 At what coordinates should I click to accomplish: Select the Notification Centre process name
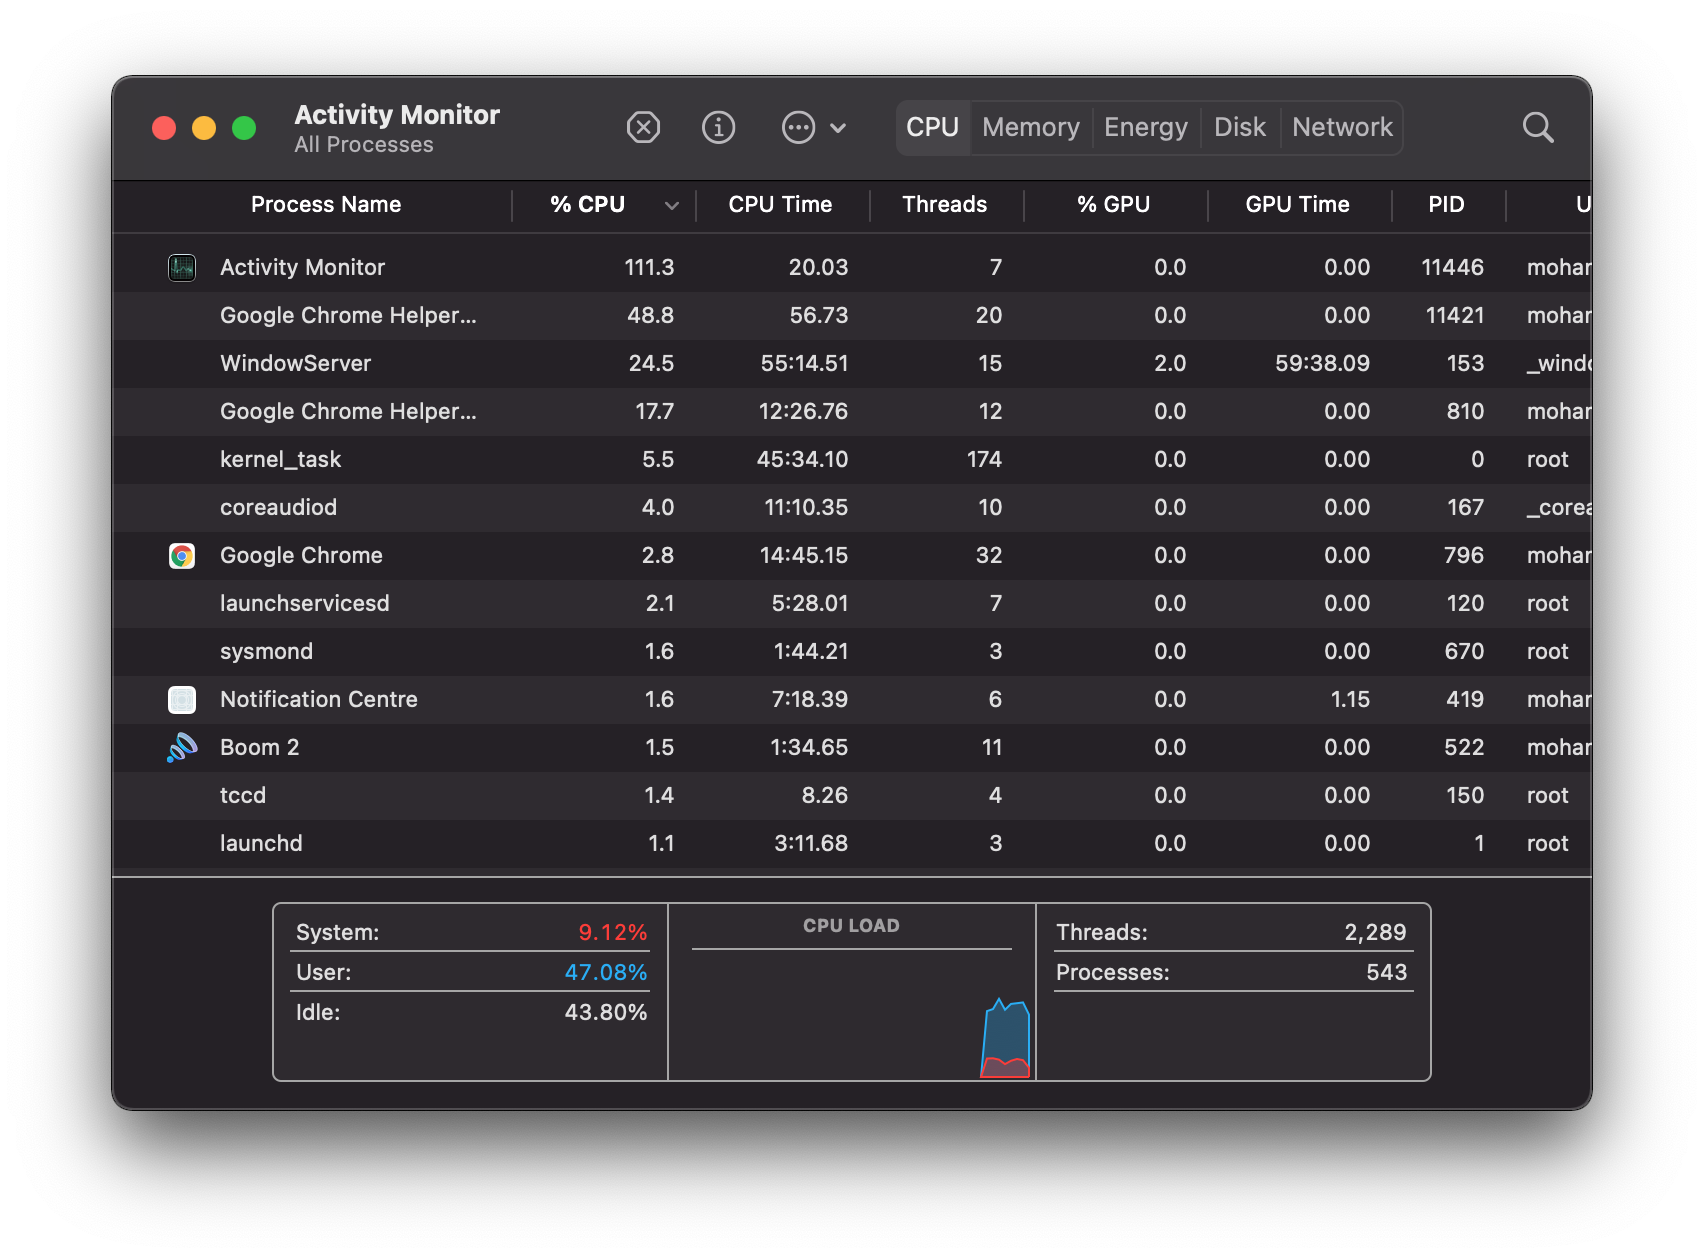319,700
